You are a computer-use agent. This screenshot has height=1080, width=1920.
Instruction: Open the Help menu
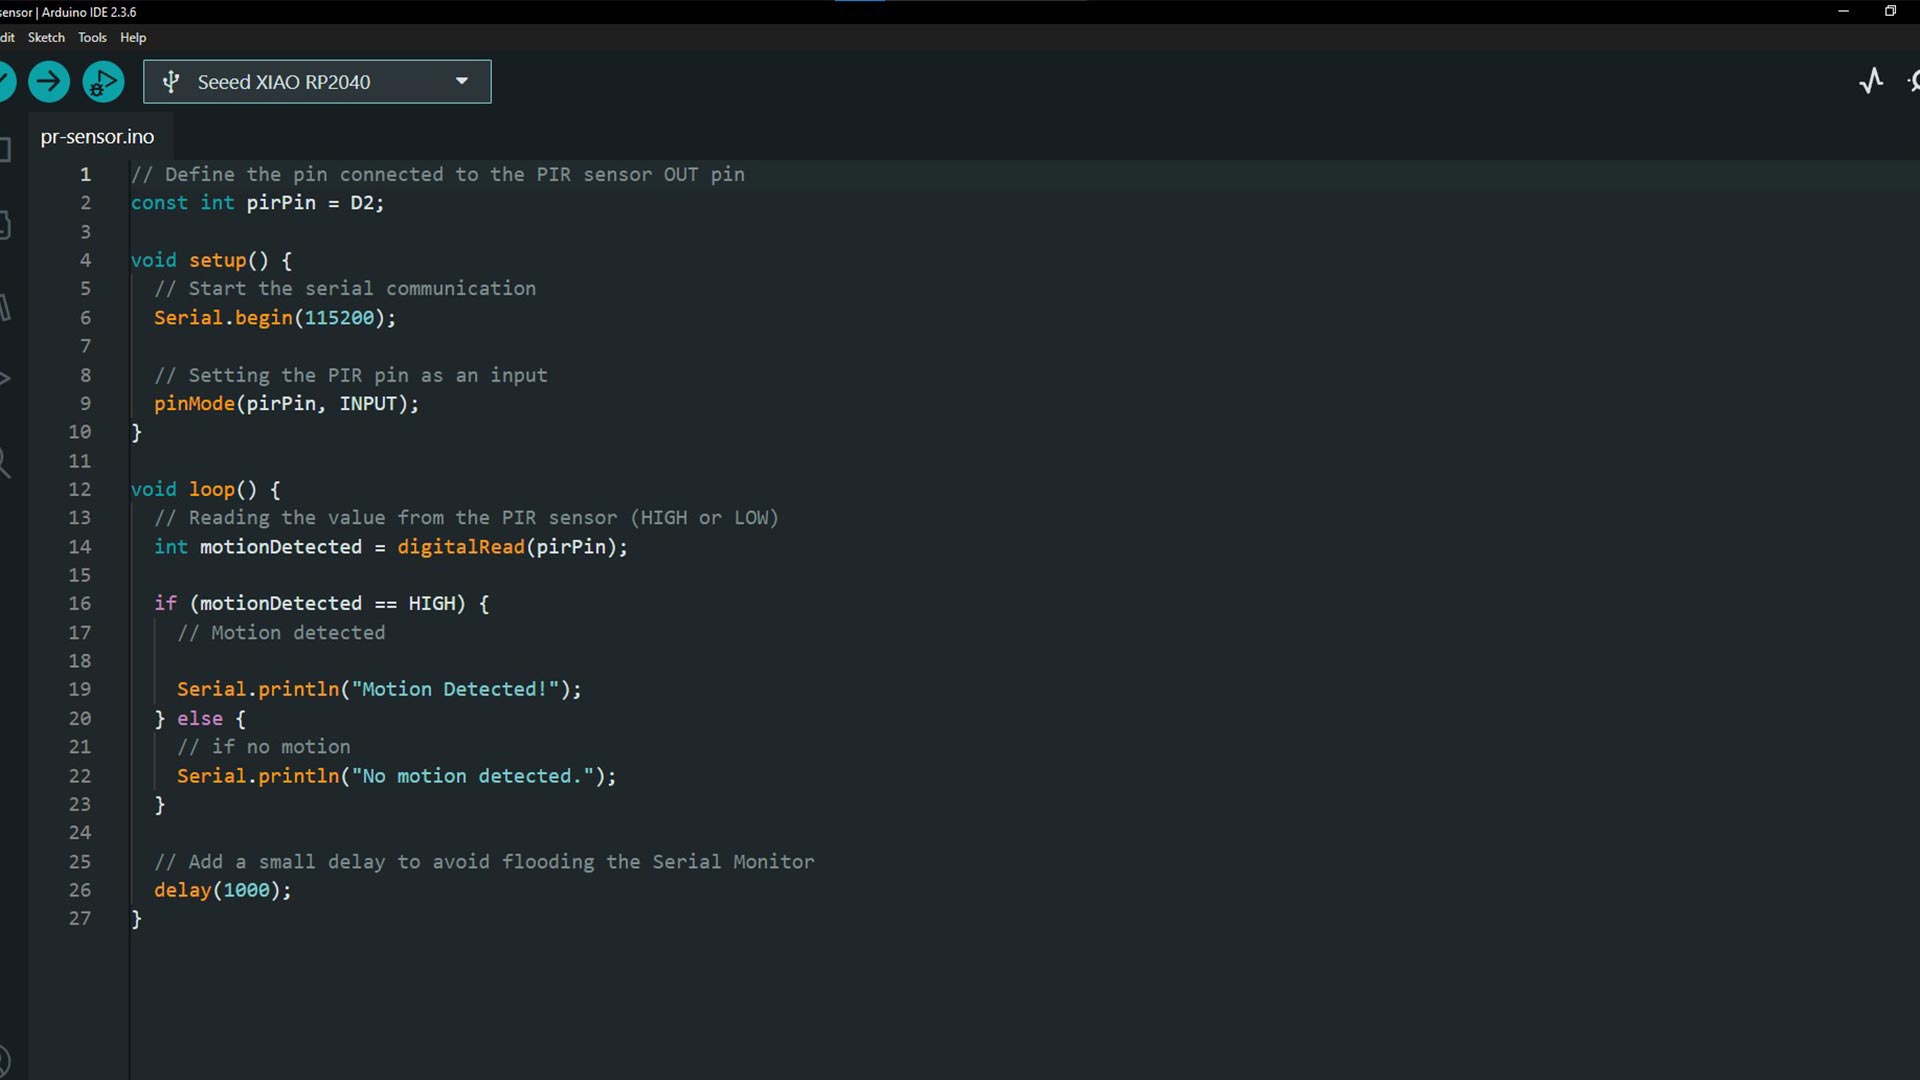pos(133,37)
